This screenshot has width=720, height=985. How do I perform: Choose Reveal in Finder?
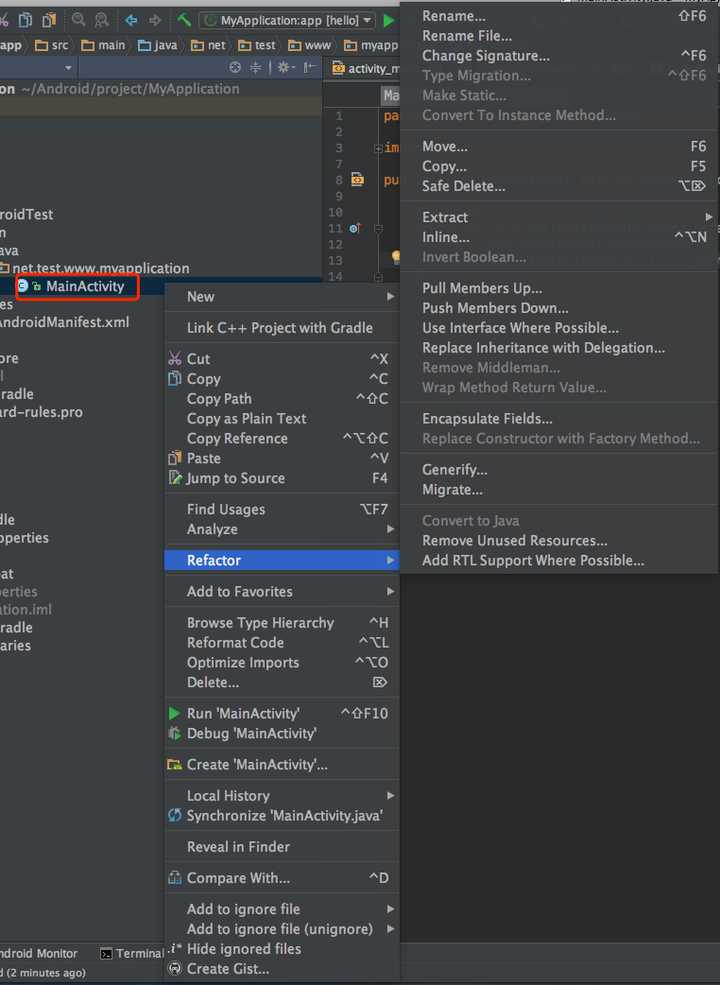coord(281,847)
